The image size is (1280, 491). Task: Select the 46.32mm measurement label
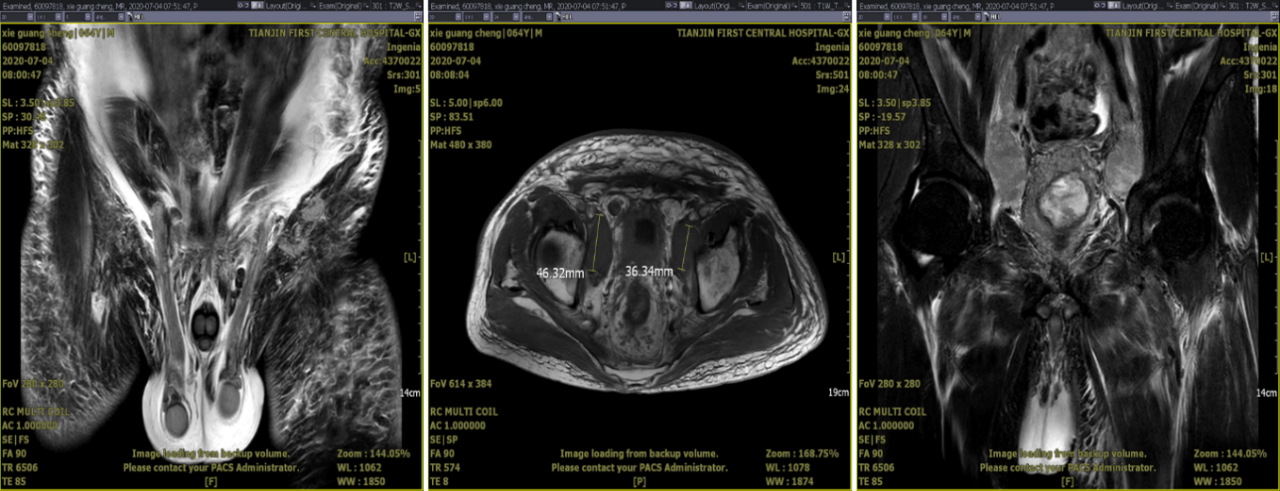click(560, 272)
